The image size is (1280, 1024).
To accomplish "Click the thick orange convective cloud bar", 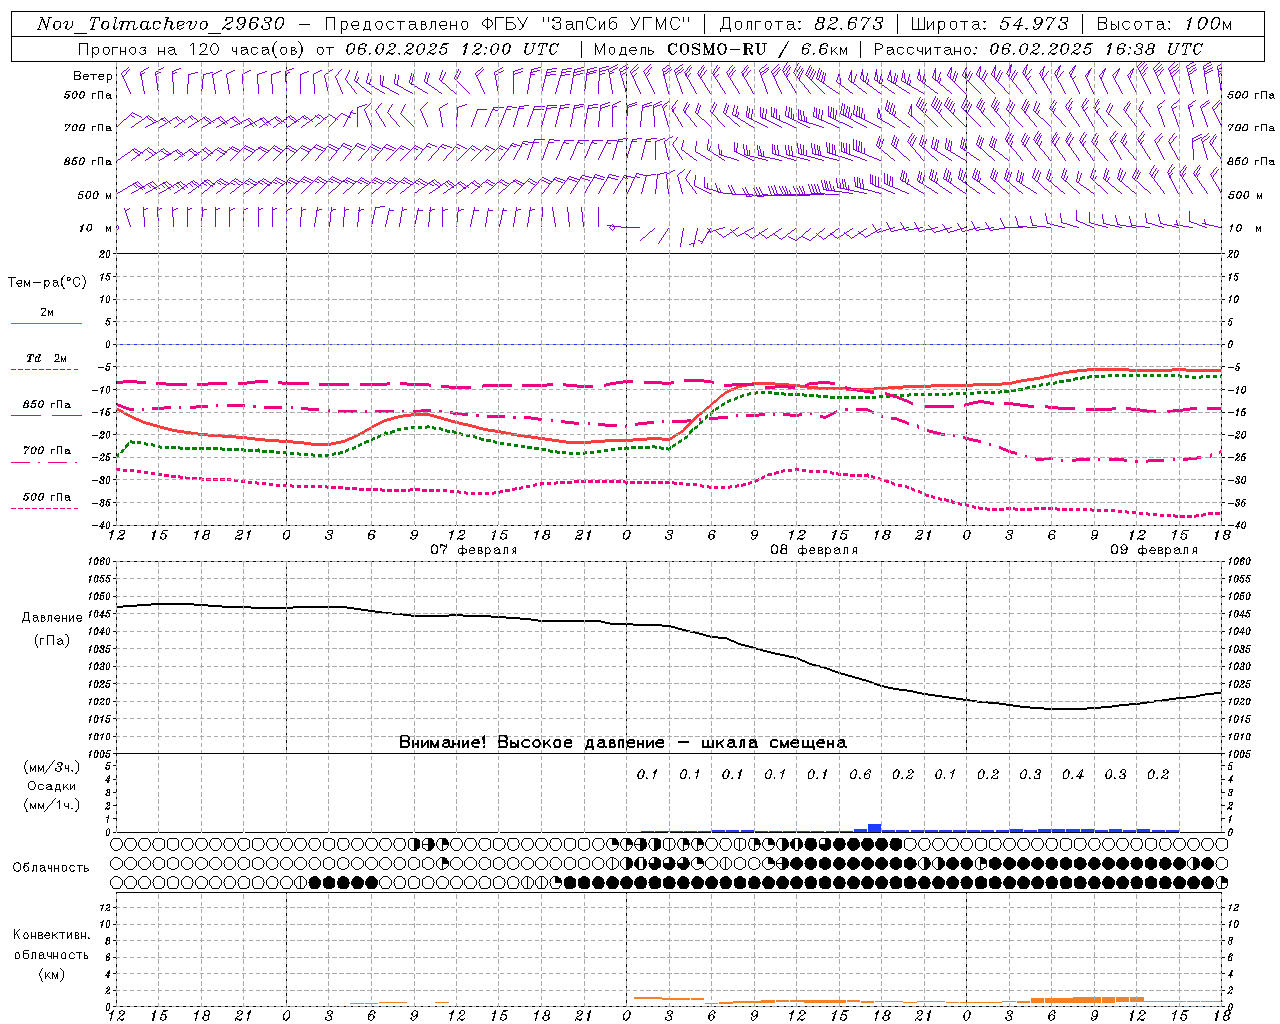I will 1087,999.
